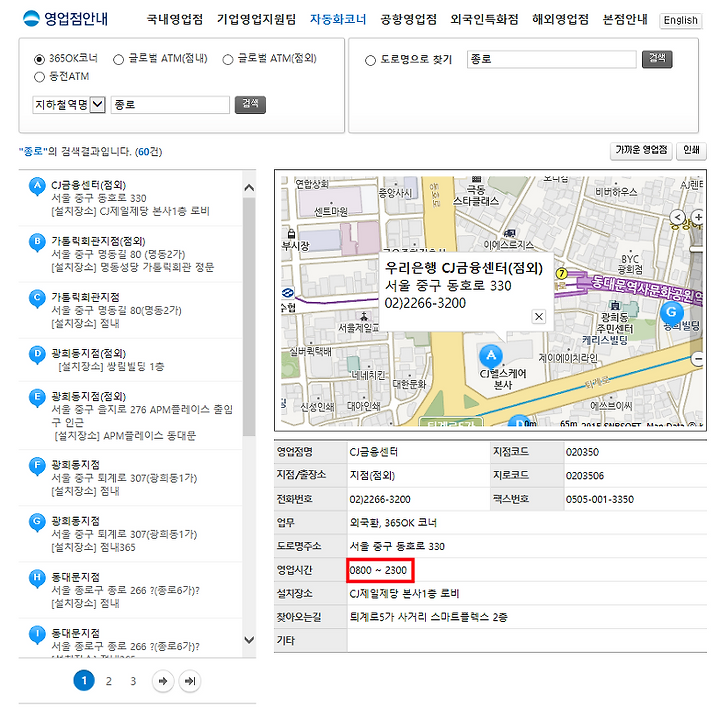Select the 동전ATM radio button

point(39,77)
